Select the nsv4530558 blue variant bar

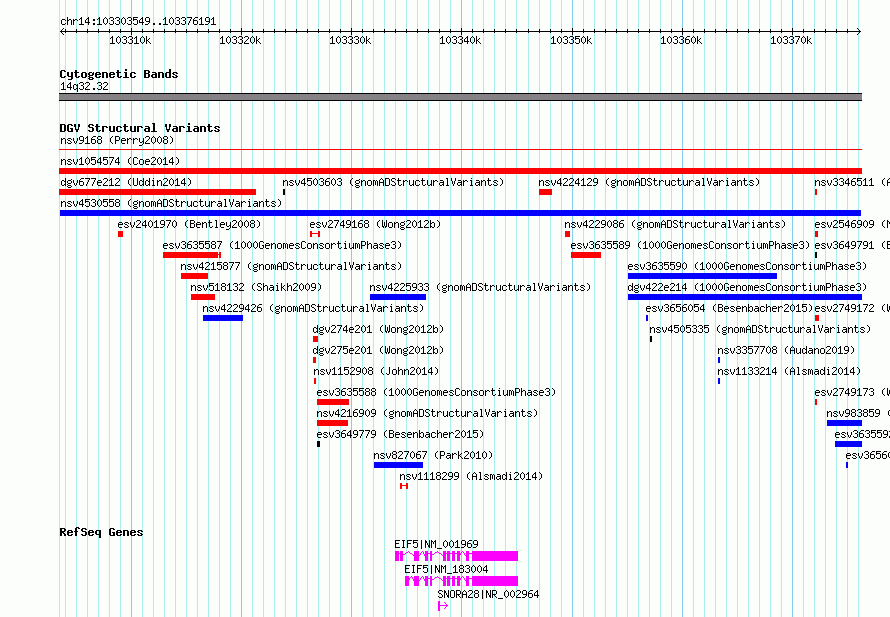(460, 213)
